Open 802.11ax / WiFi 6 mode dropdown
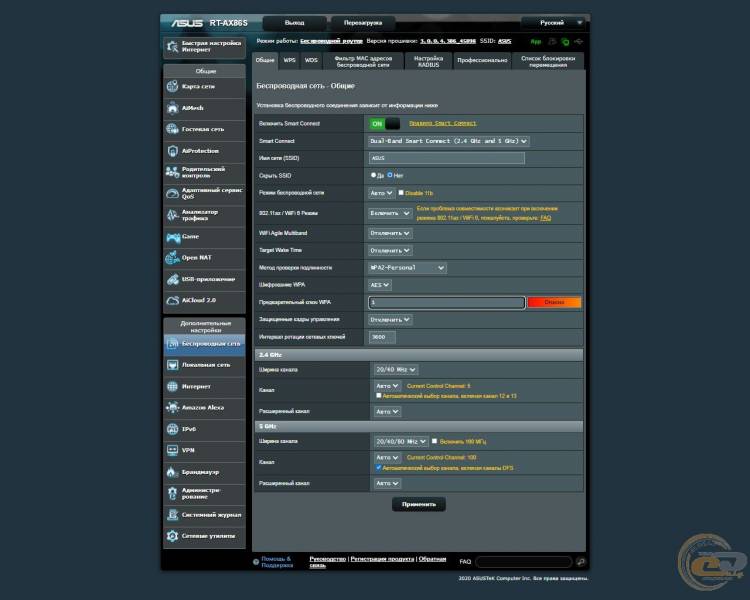Image resolution: width=750 pixels, height=600 pixels. click(390, 213)
